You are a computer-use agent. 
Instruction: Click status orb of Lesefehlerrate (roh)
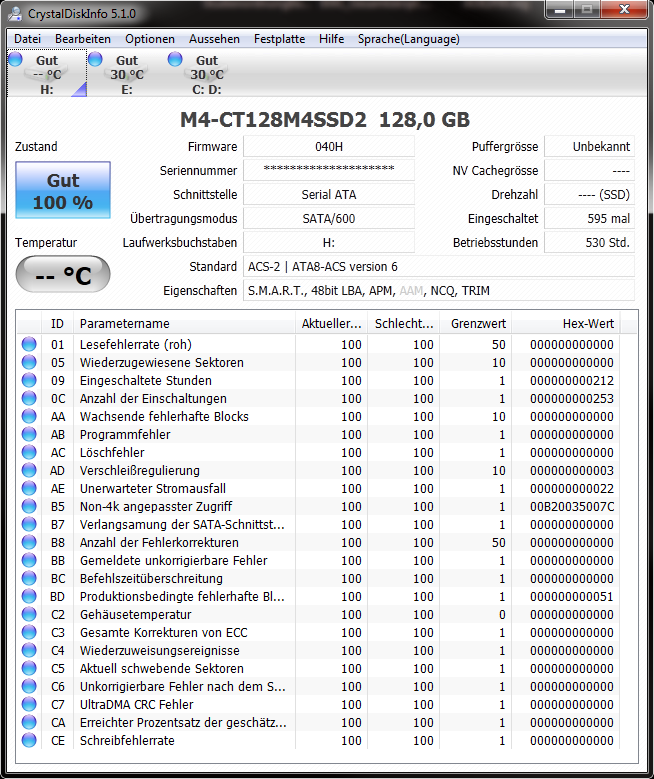(x=29, y=344)
